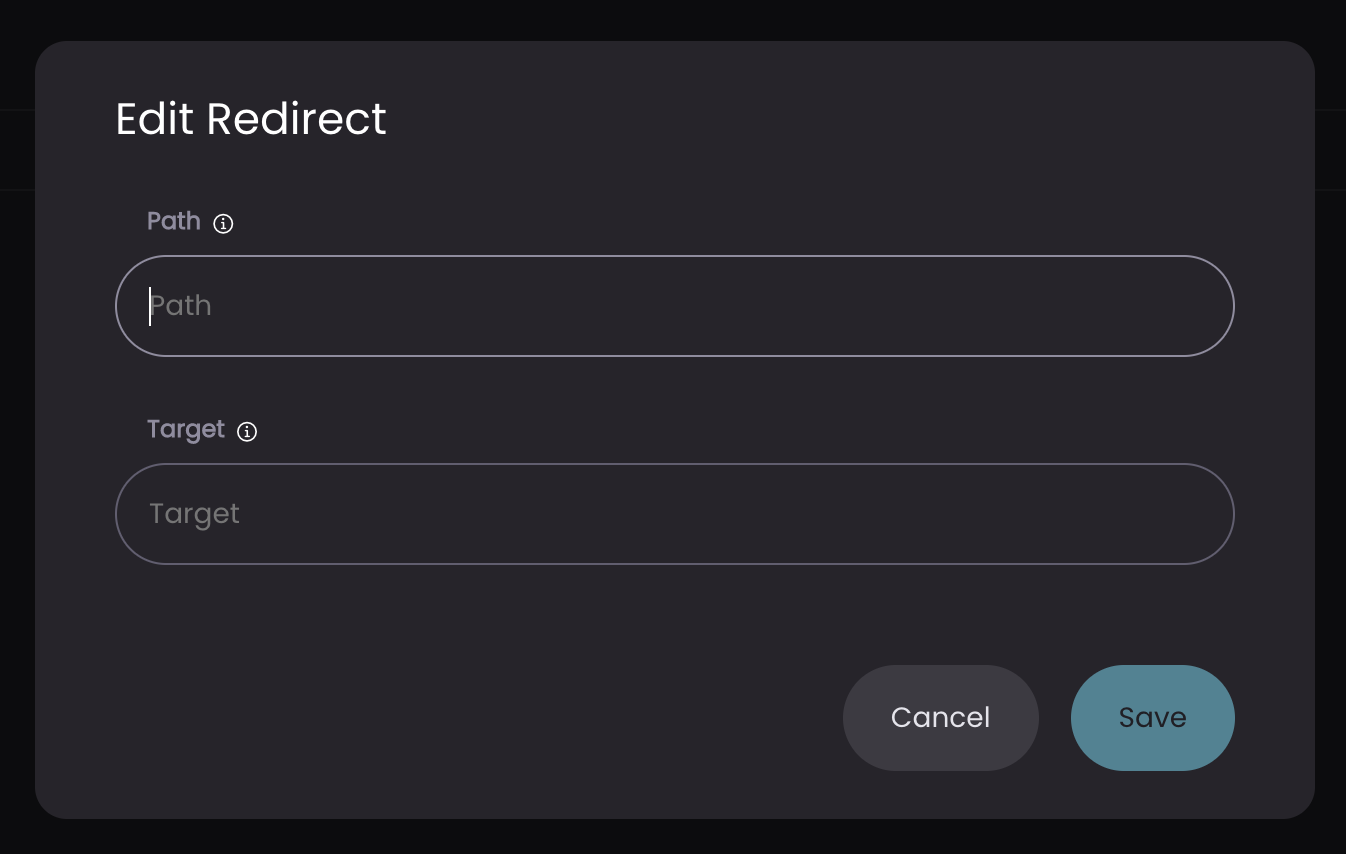Screen dimensions: 1346x854
Task: Select the Edit Redirect dialog heading
Action: (x=251, y=119)
